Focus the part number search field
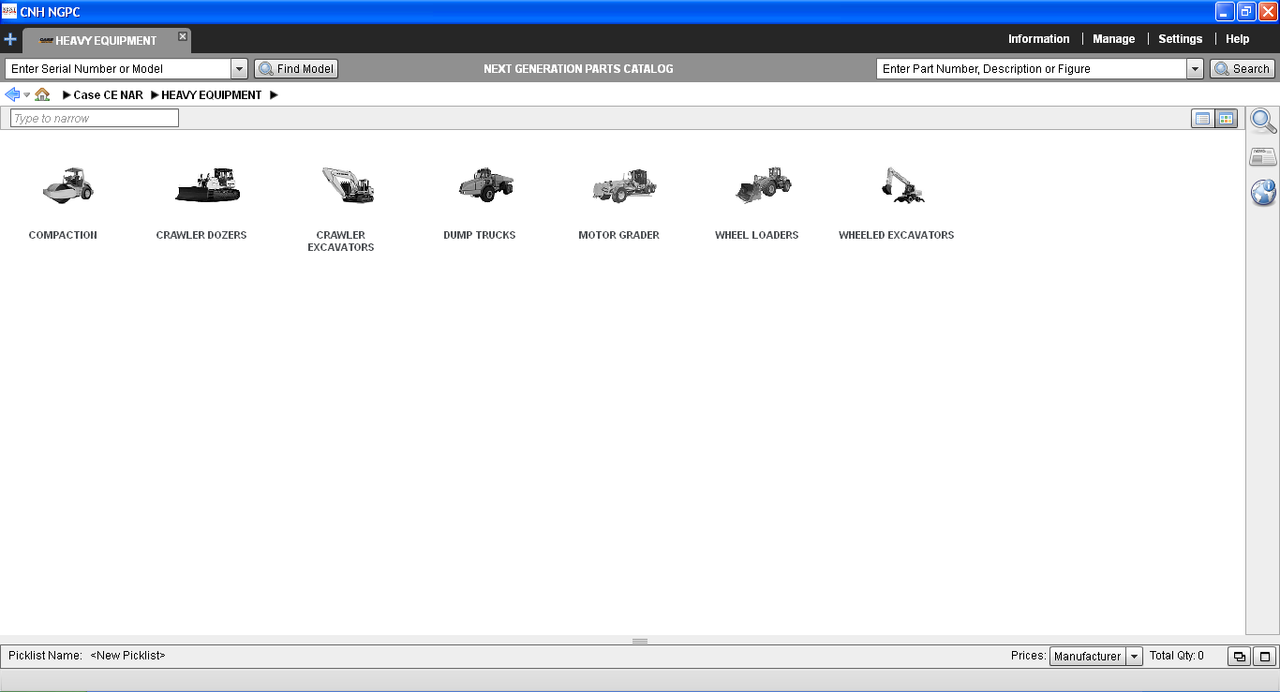This screenshot has height=692, width=1280. pos(1032,69)
